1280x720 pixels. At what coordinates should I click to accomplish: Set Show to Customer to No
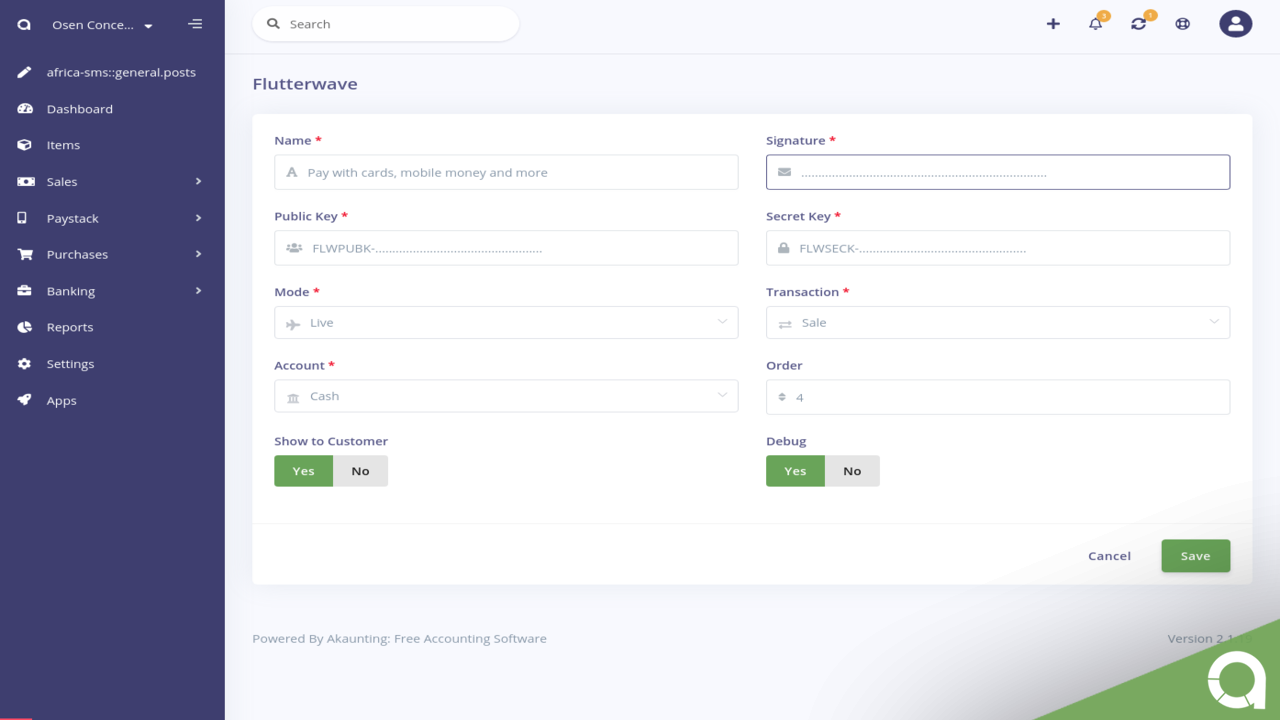(x=360, y=470)
